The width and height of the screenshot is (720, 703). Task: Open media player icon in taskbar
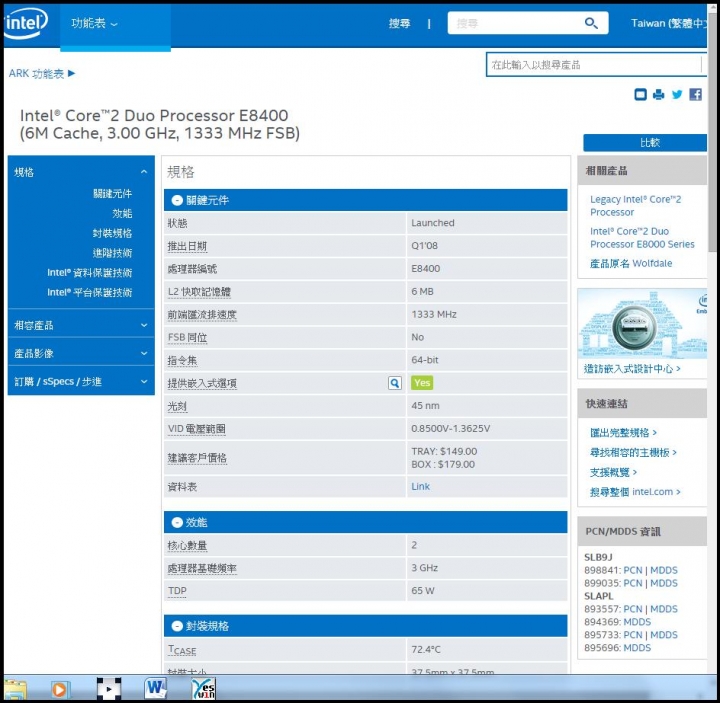(59, 689)
